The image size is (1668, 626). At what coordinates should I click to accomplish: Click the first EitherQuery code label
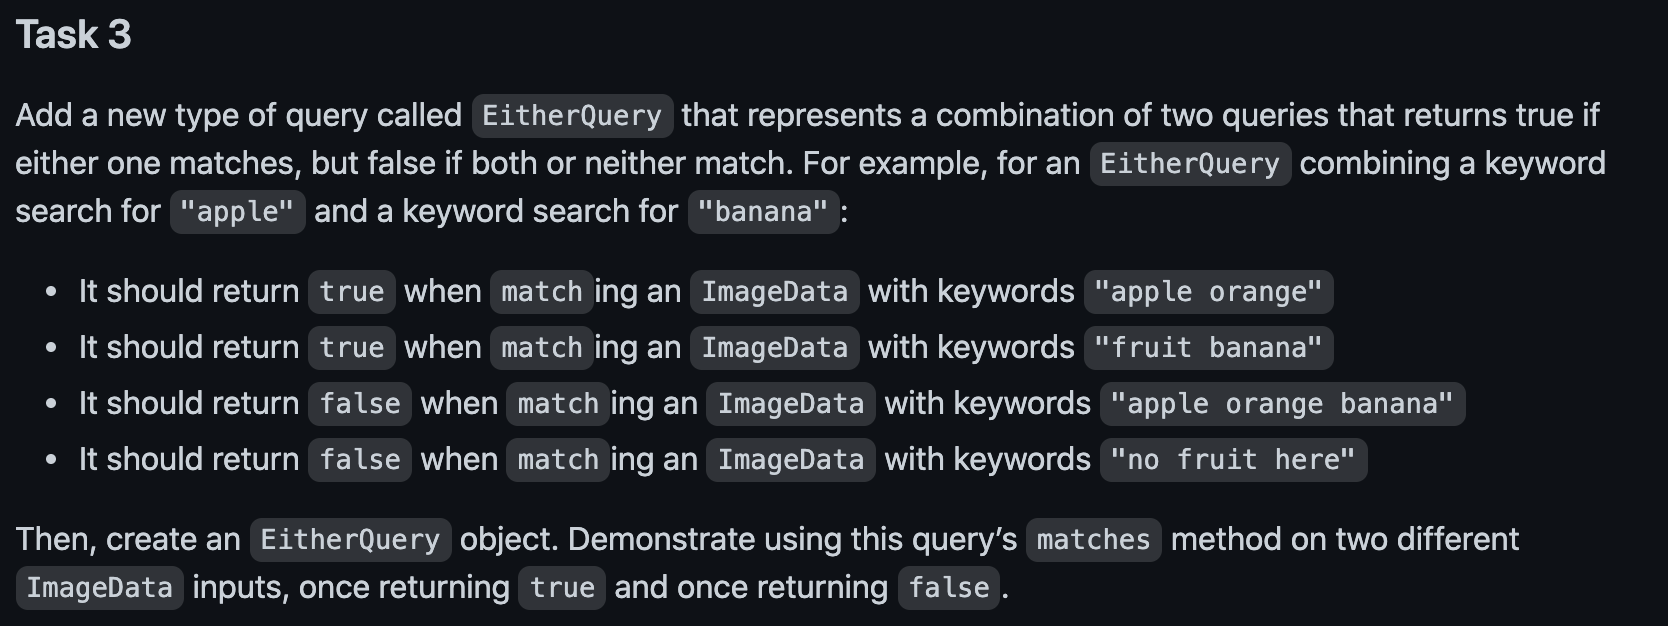click(572, 116)
